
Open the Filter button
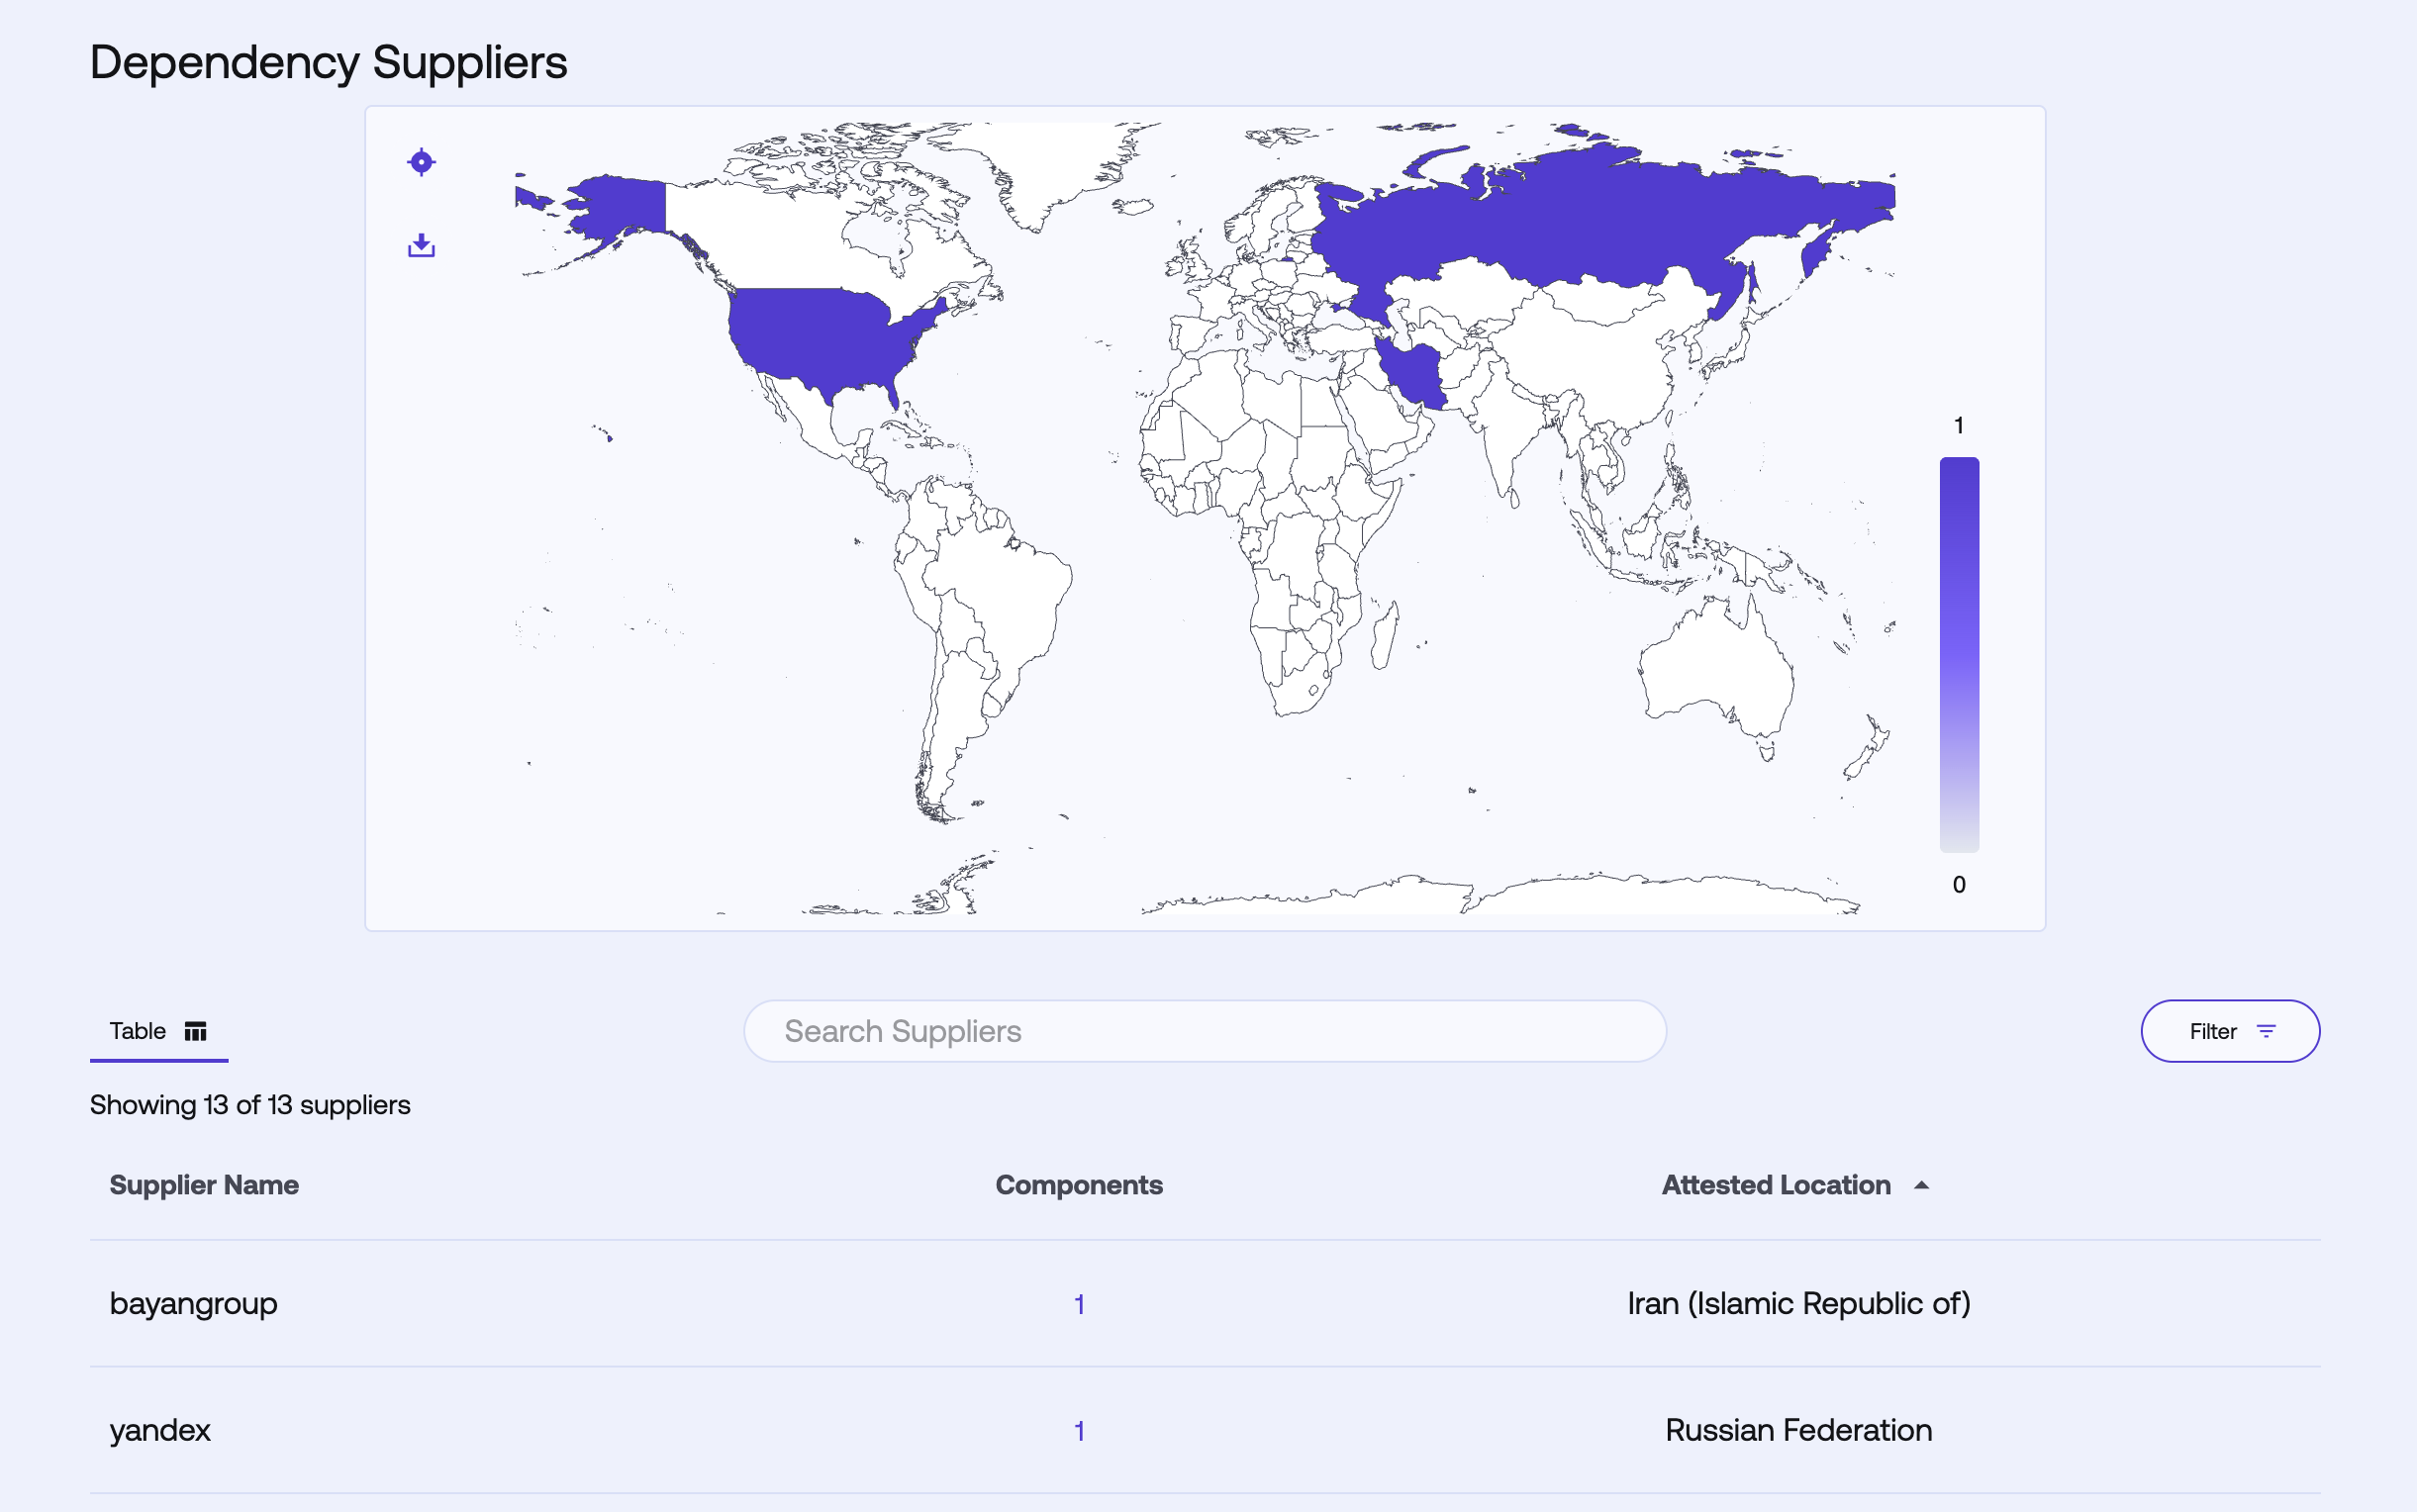[x=2229, y=1031]
